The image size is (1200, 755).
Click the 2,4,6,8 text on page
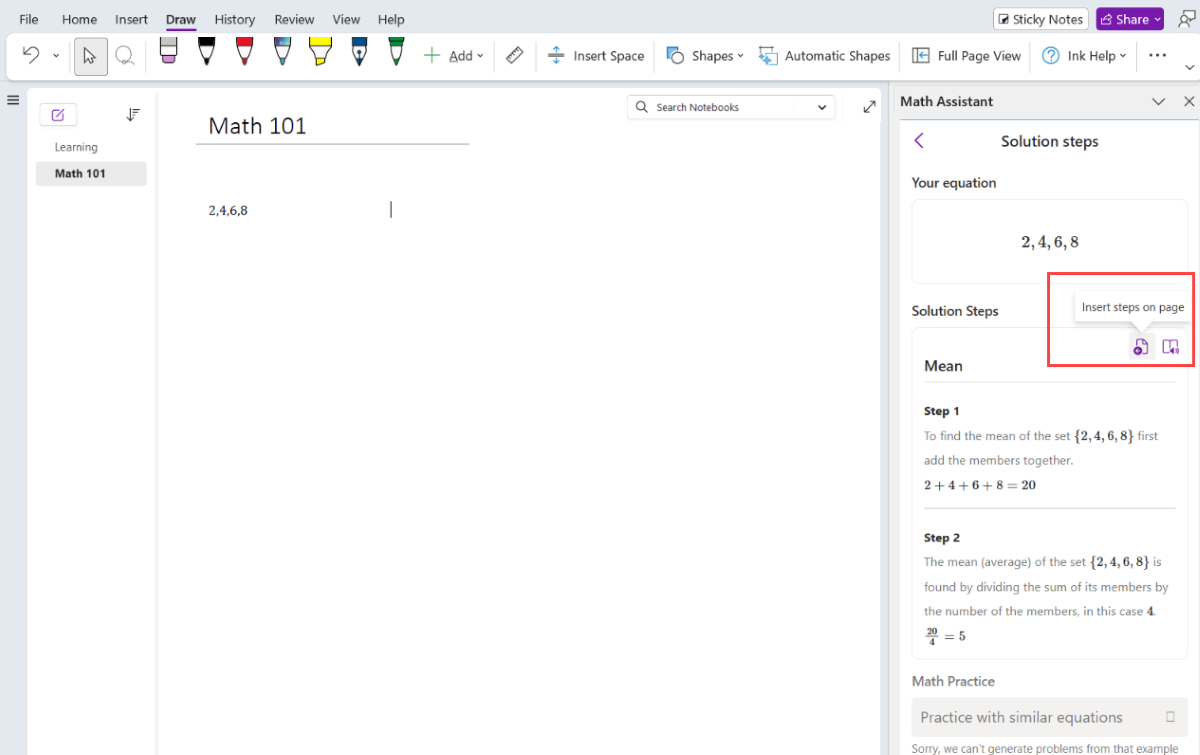[x=228, y=210]
